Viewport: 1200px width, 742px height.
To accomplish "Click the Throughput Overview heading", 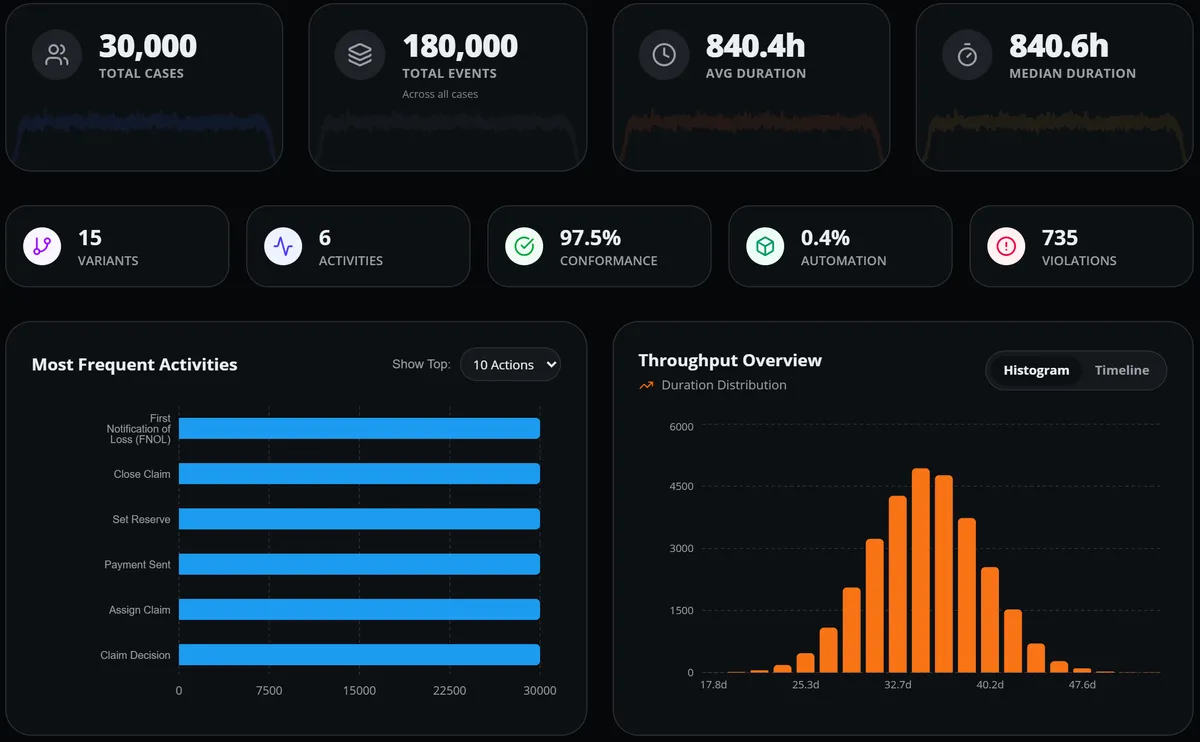I will pos(730,360).
